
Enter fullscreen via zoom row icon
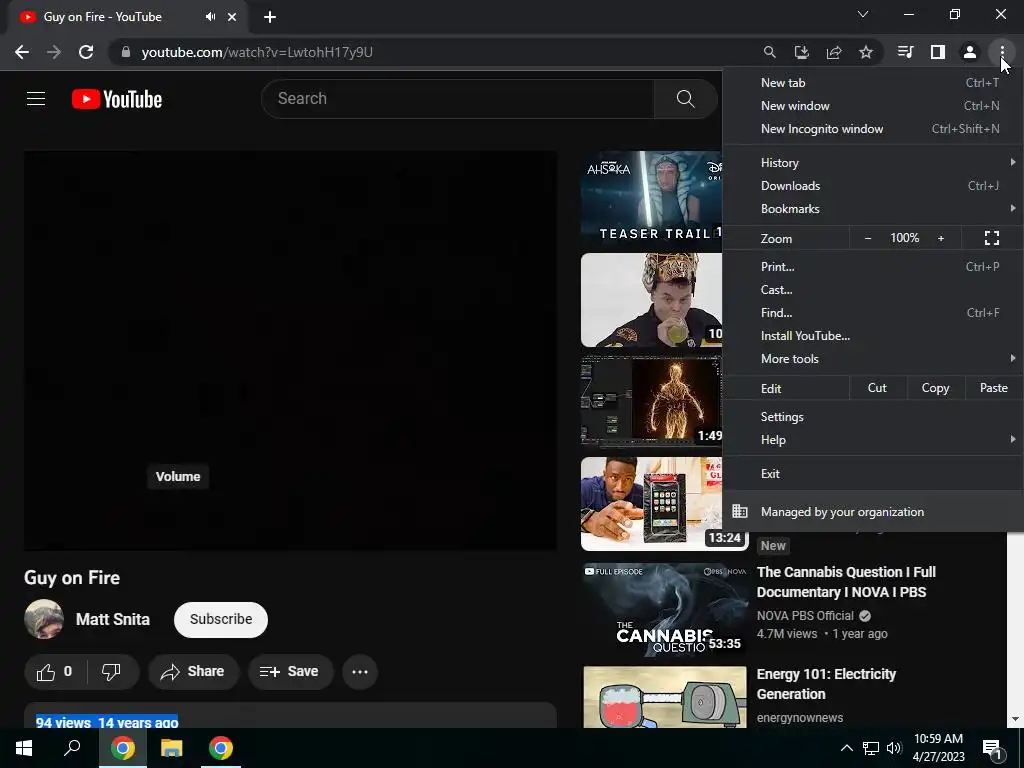[991, 238]
